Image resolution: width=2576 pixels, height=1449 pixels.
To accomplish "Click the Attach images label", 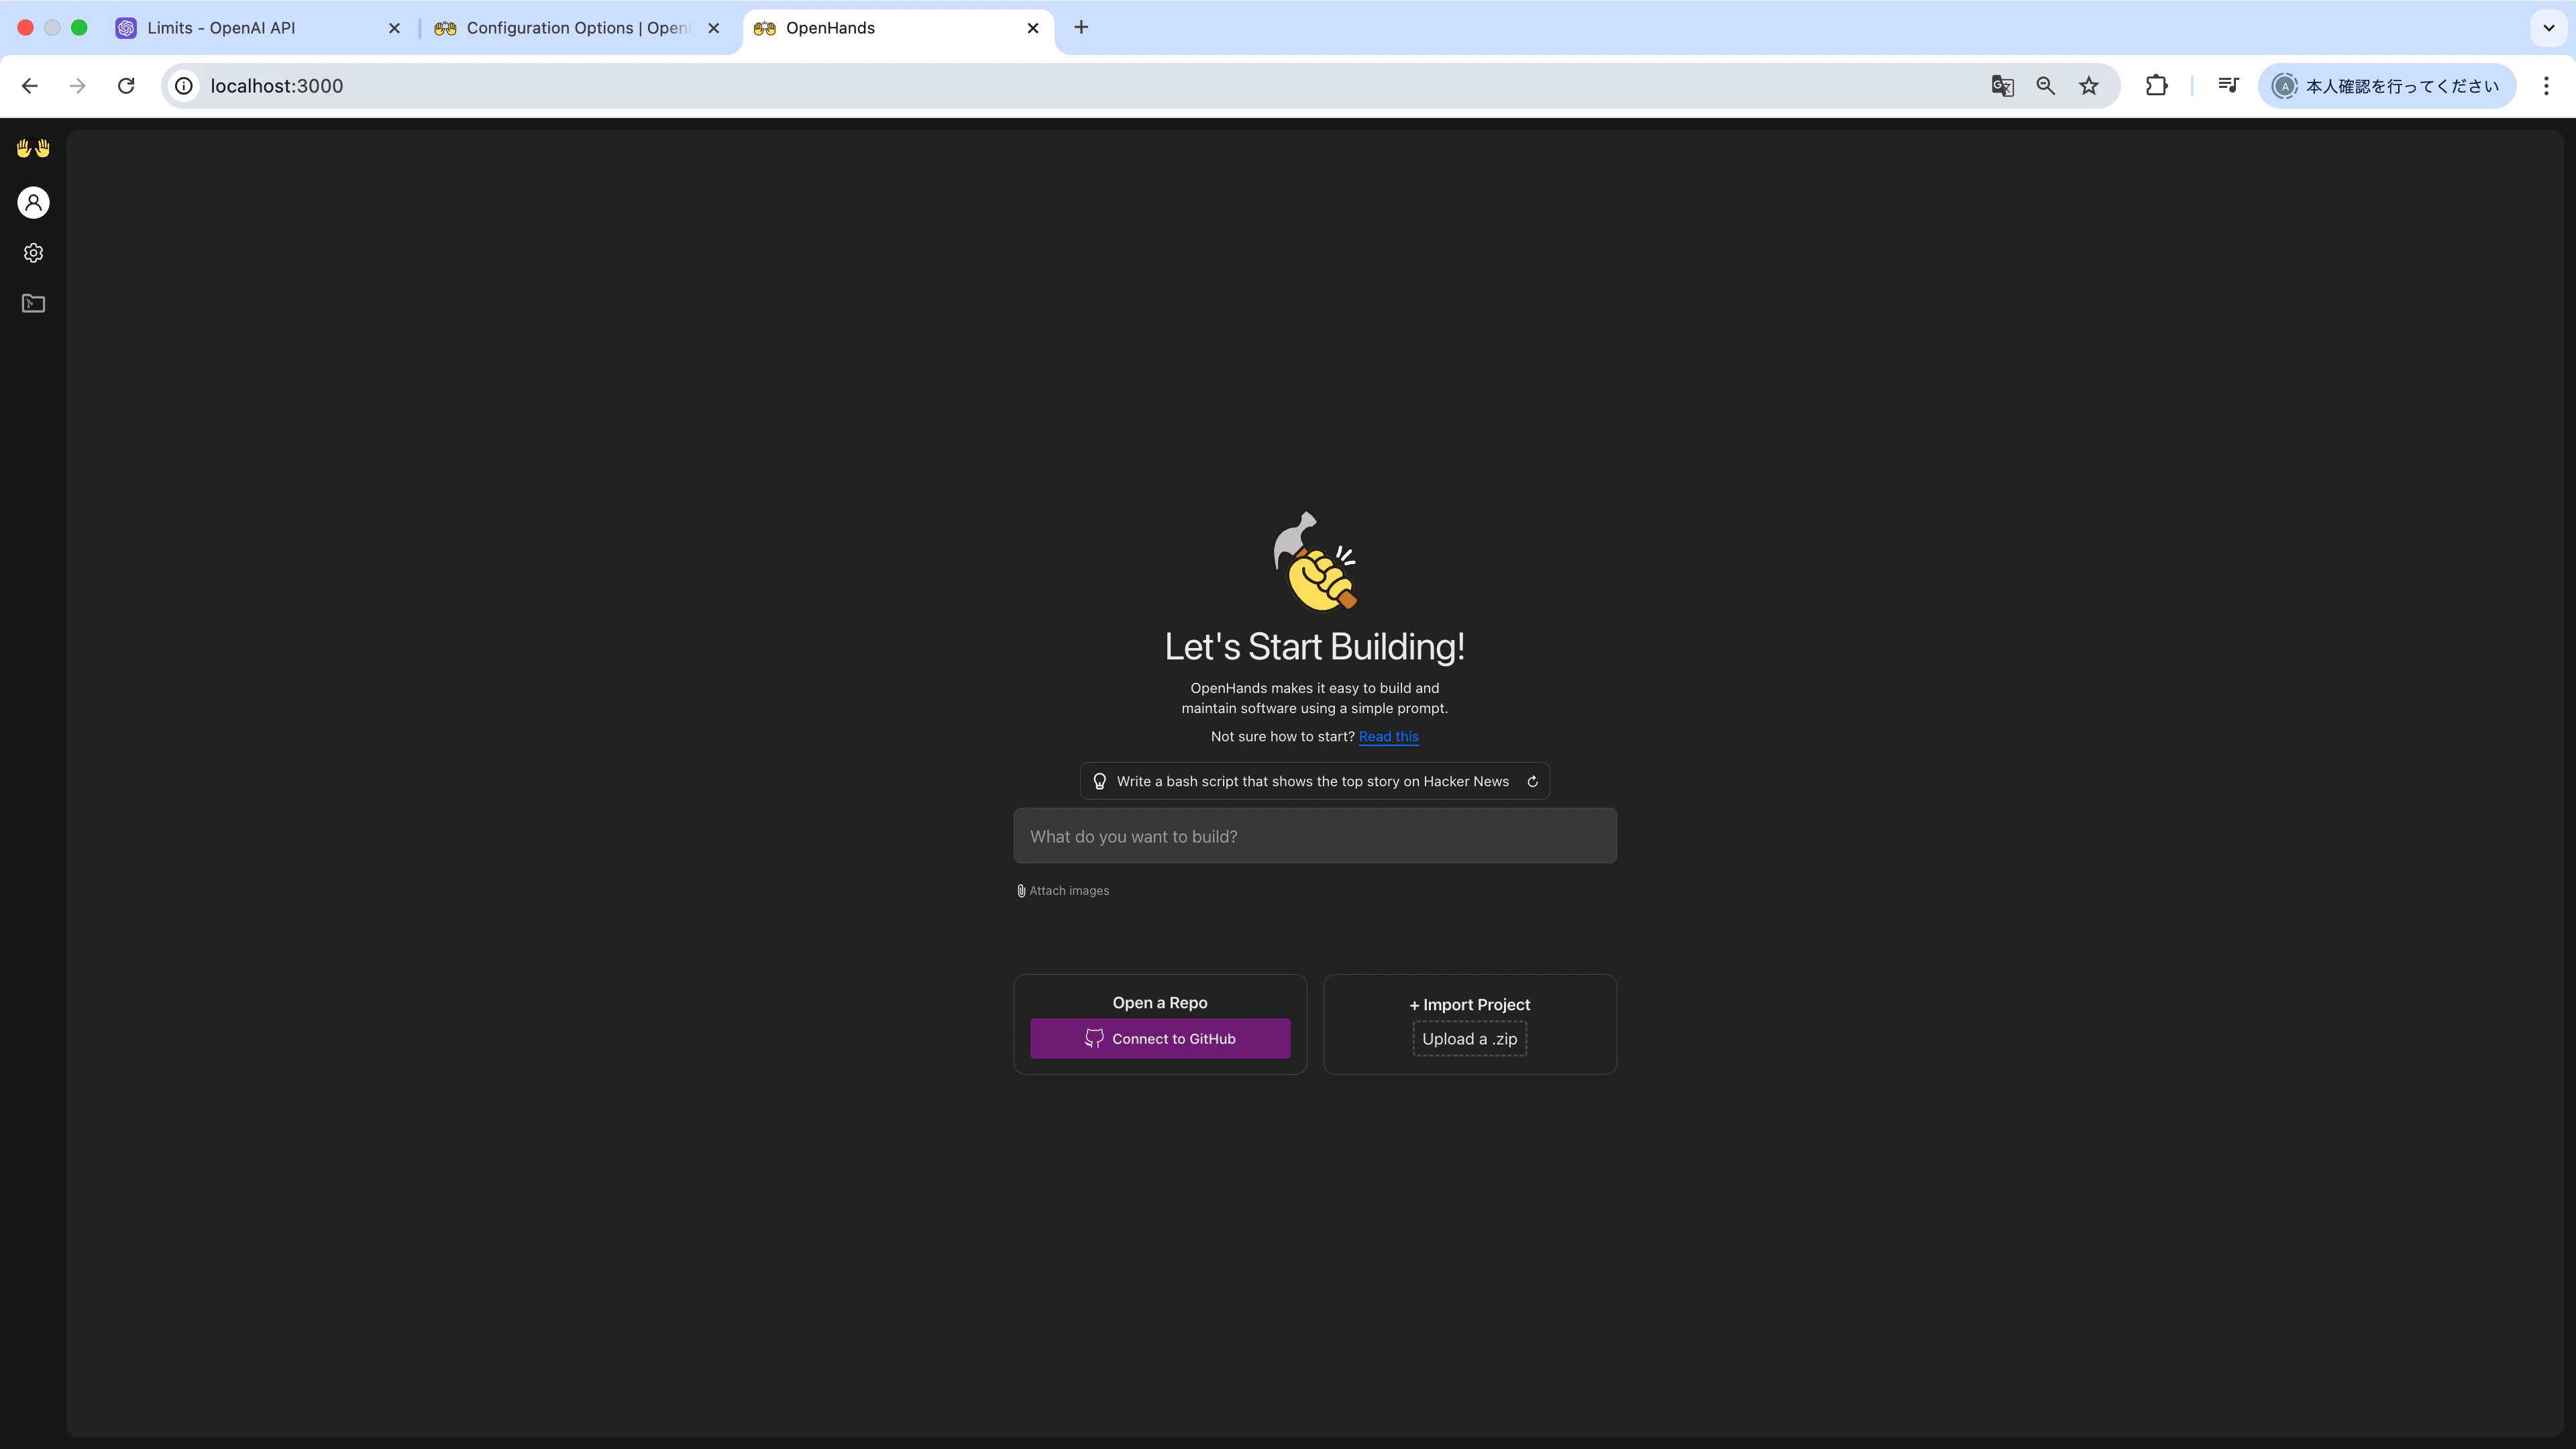I will pyautogui.click(x=1069, y=891).
